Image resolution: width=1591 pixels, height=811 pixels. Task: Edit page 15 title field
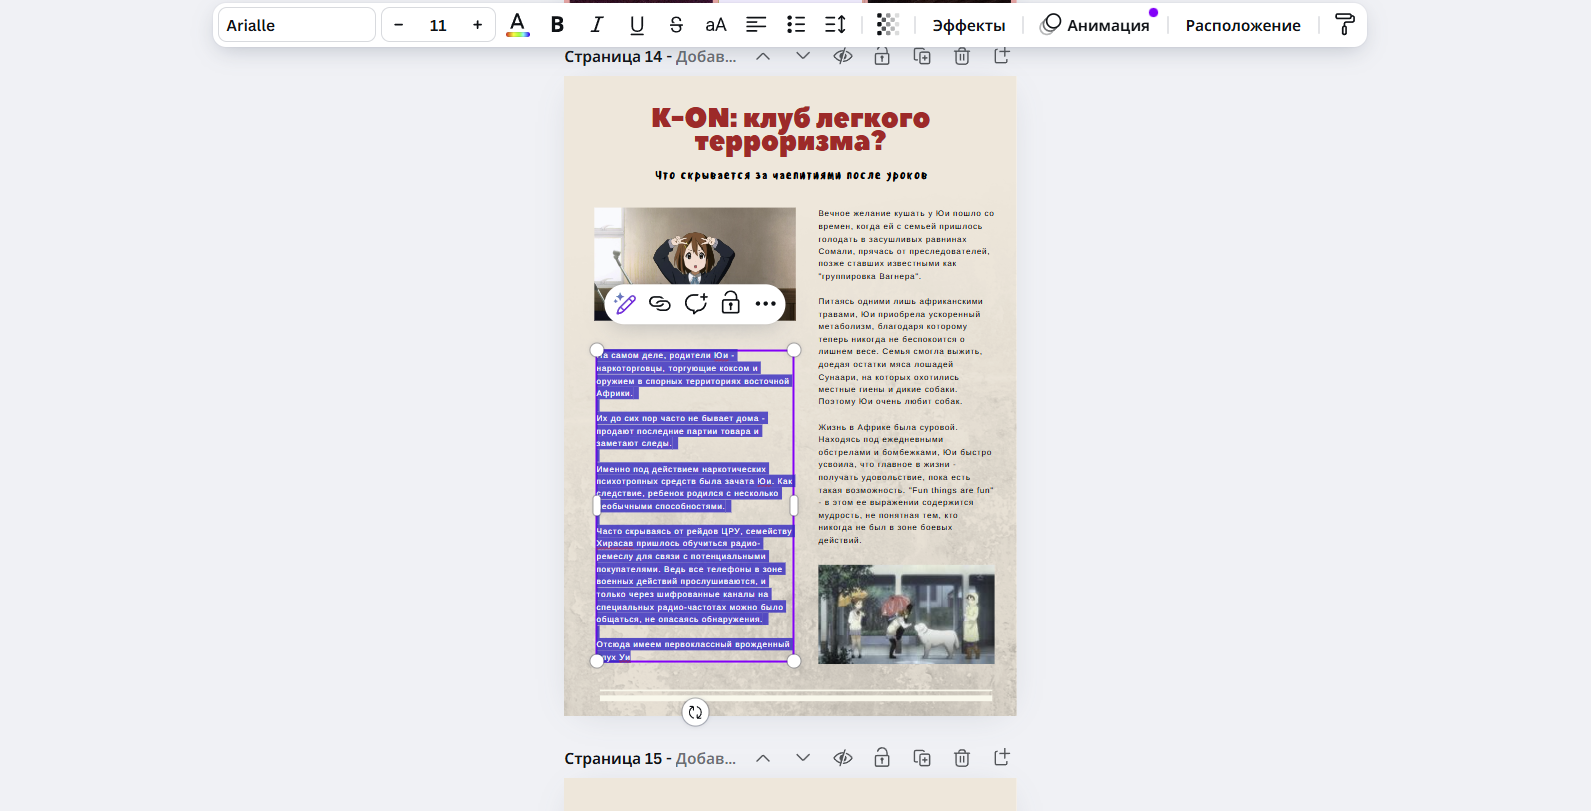click(x=706, y=759)
